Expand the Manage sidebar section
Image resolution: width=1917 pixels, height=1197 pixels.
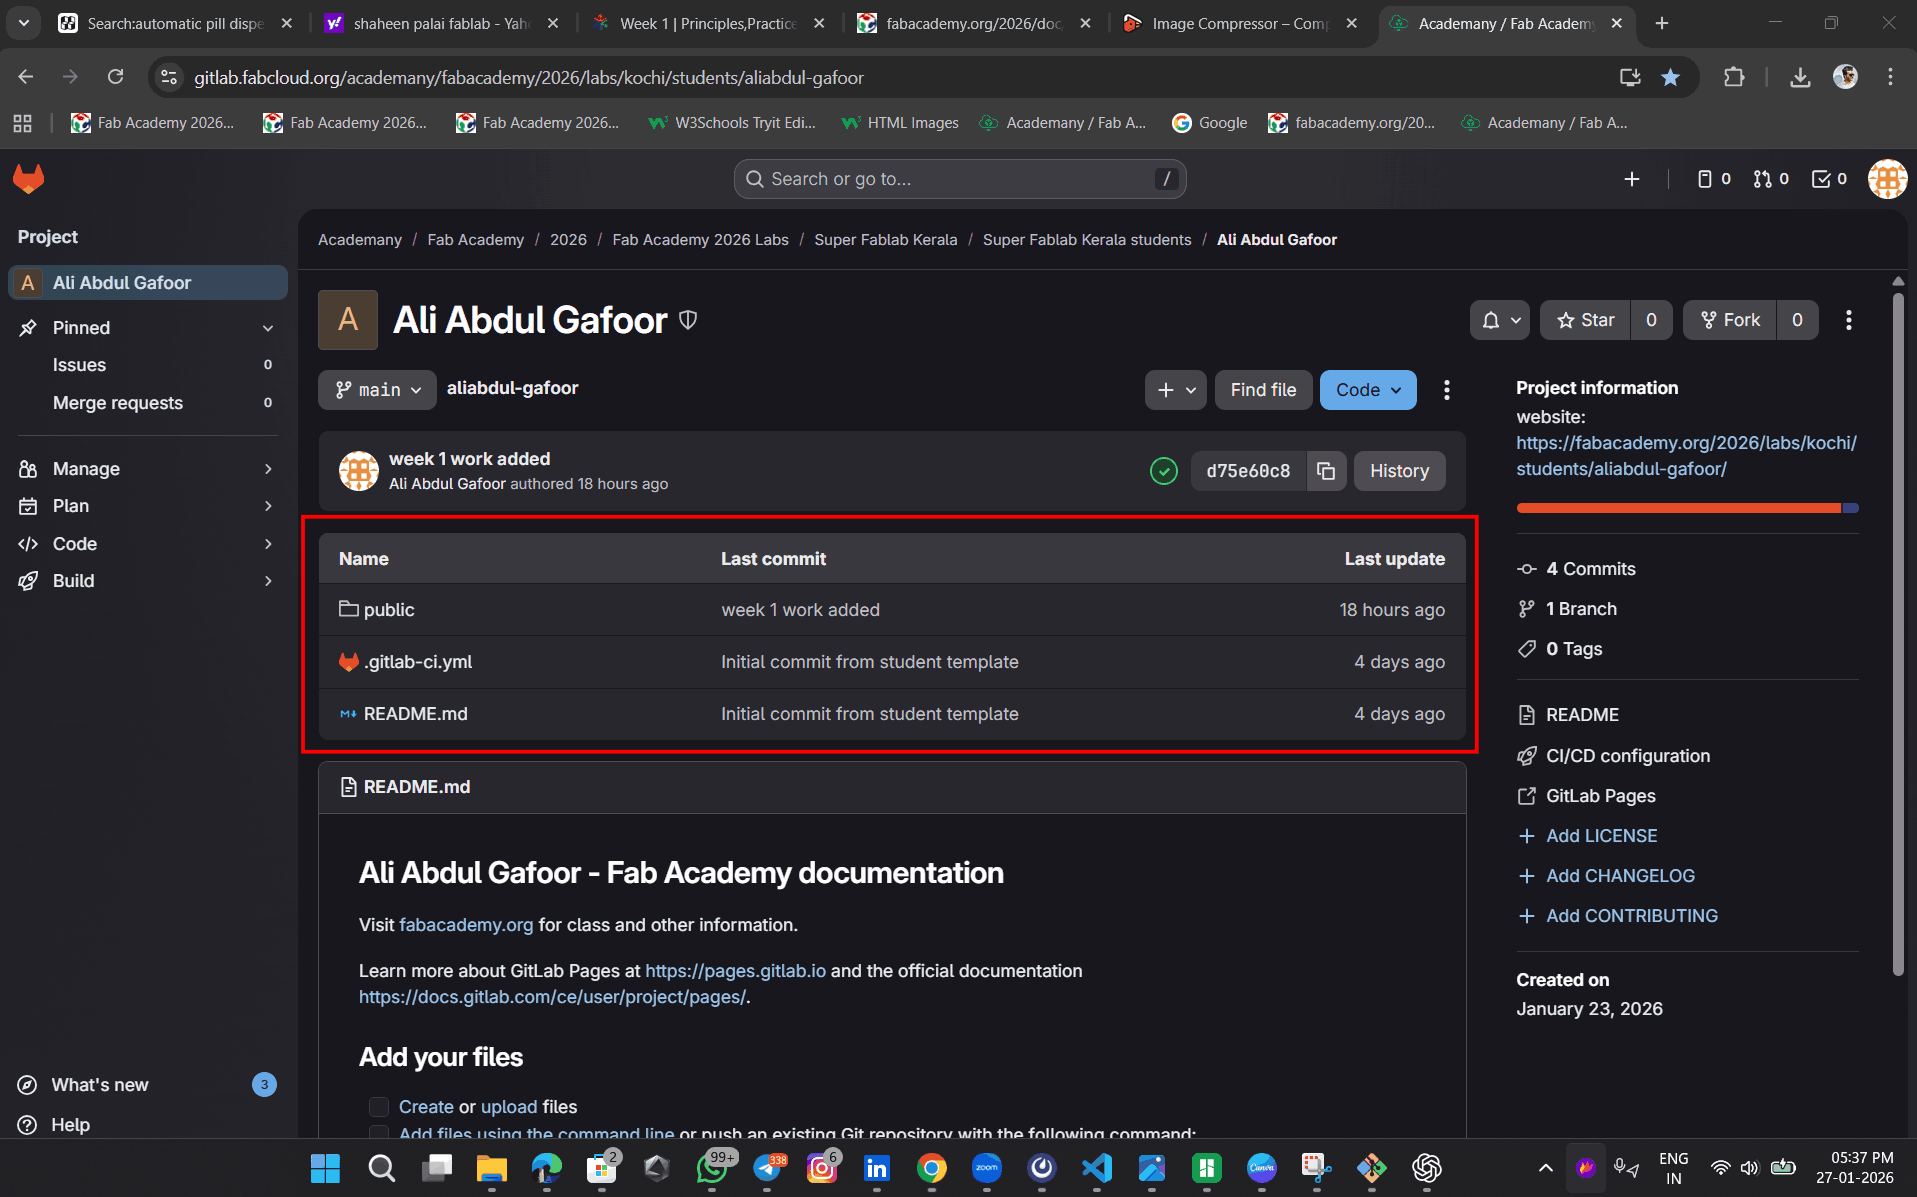[146, 469]
